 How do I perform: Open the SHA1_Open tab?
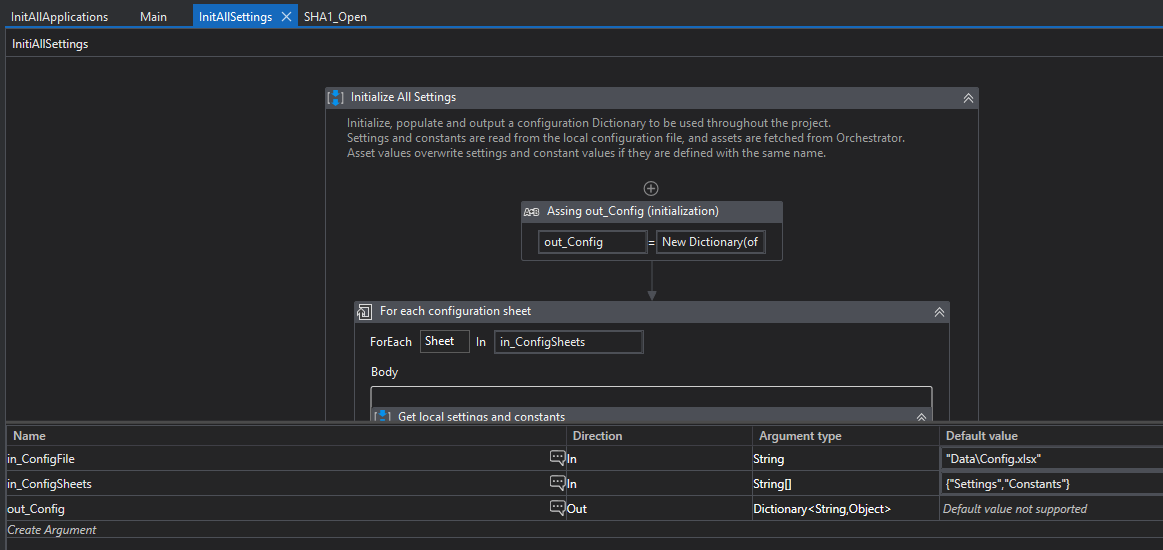pyautogui.click(x=335, y=17)
